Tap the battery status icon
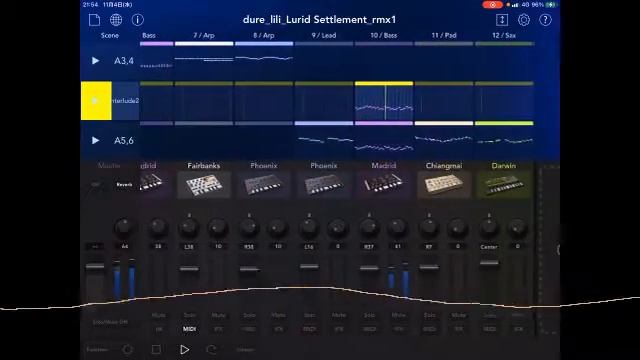The height and width of the screenshot is (360, 640). click(x=551, y=5)
